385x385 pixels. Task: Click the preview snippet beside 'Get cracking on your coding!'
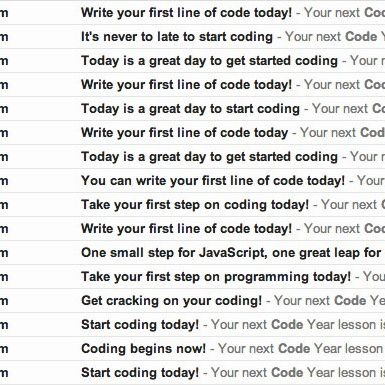329,301
